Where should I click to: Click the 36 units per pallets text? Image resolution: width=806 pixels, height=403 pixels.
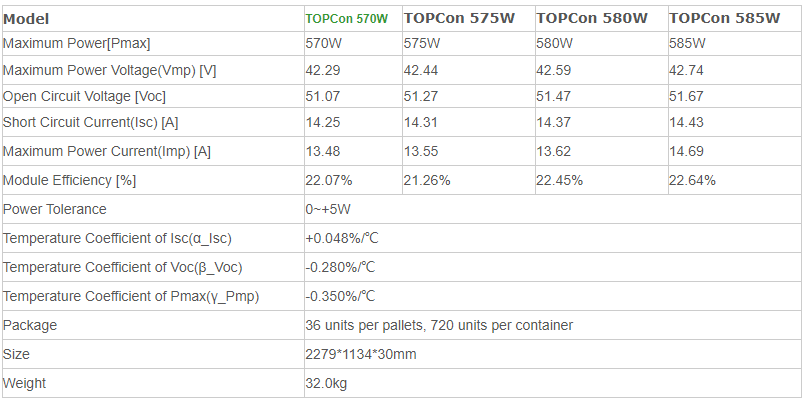pyautogui.click(x=364, y=325)
